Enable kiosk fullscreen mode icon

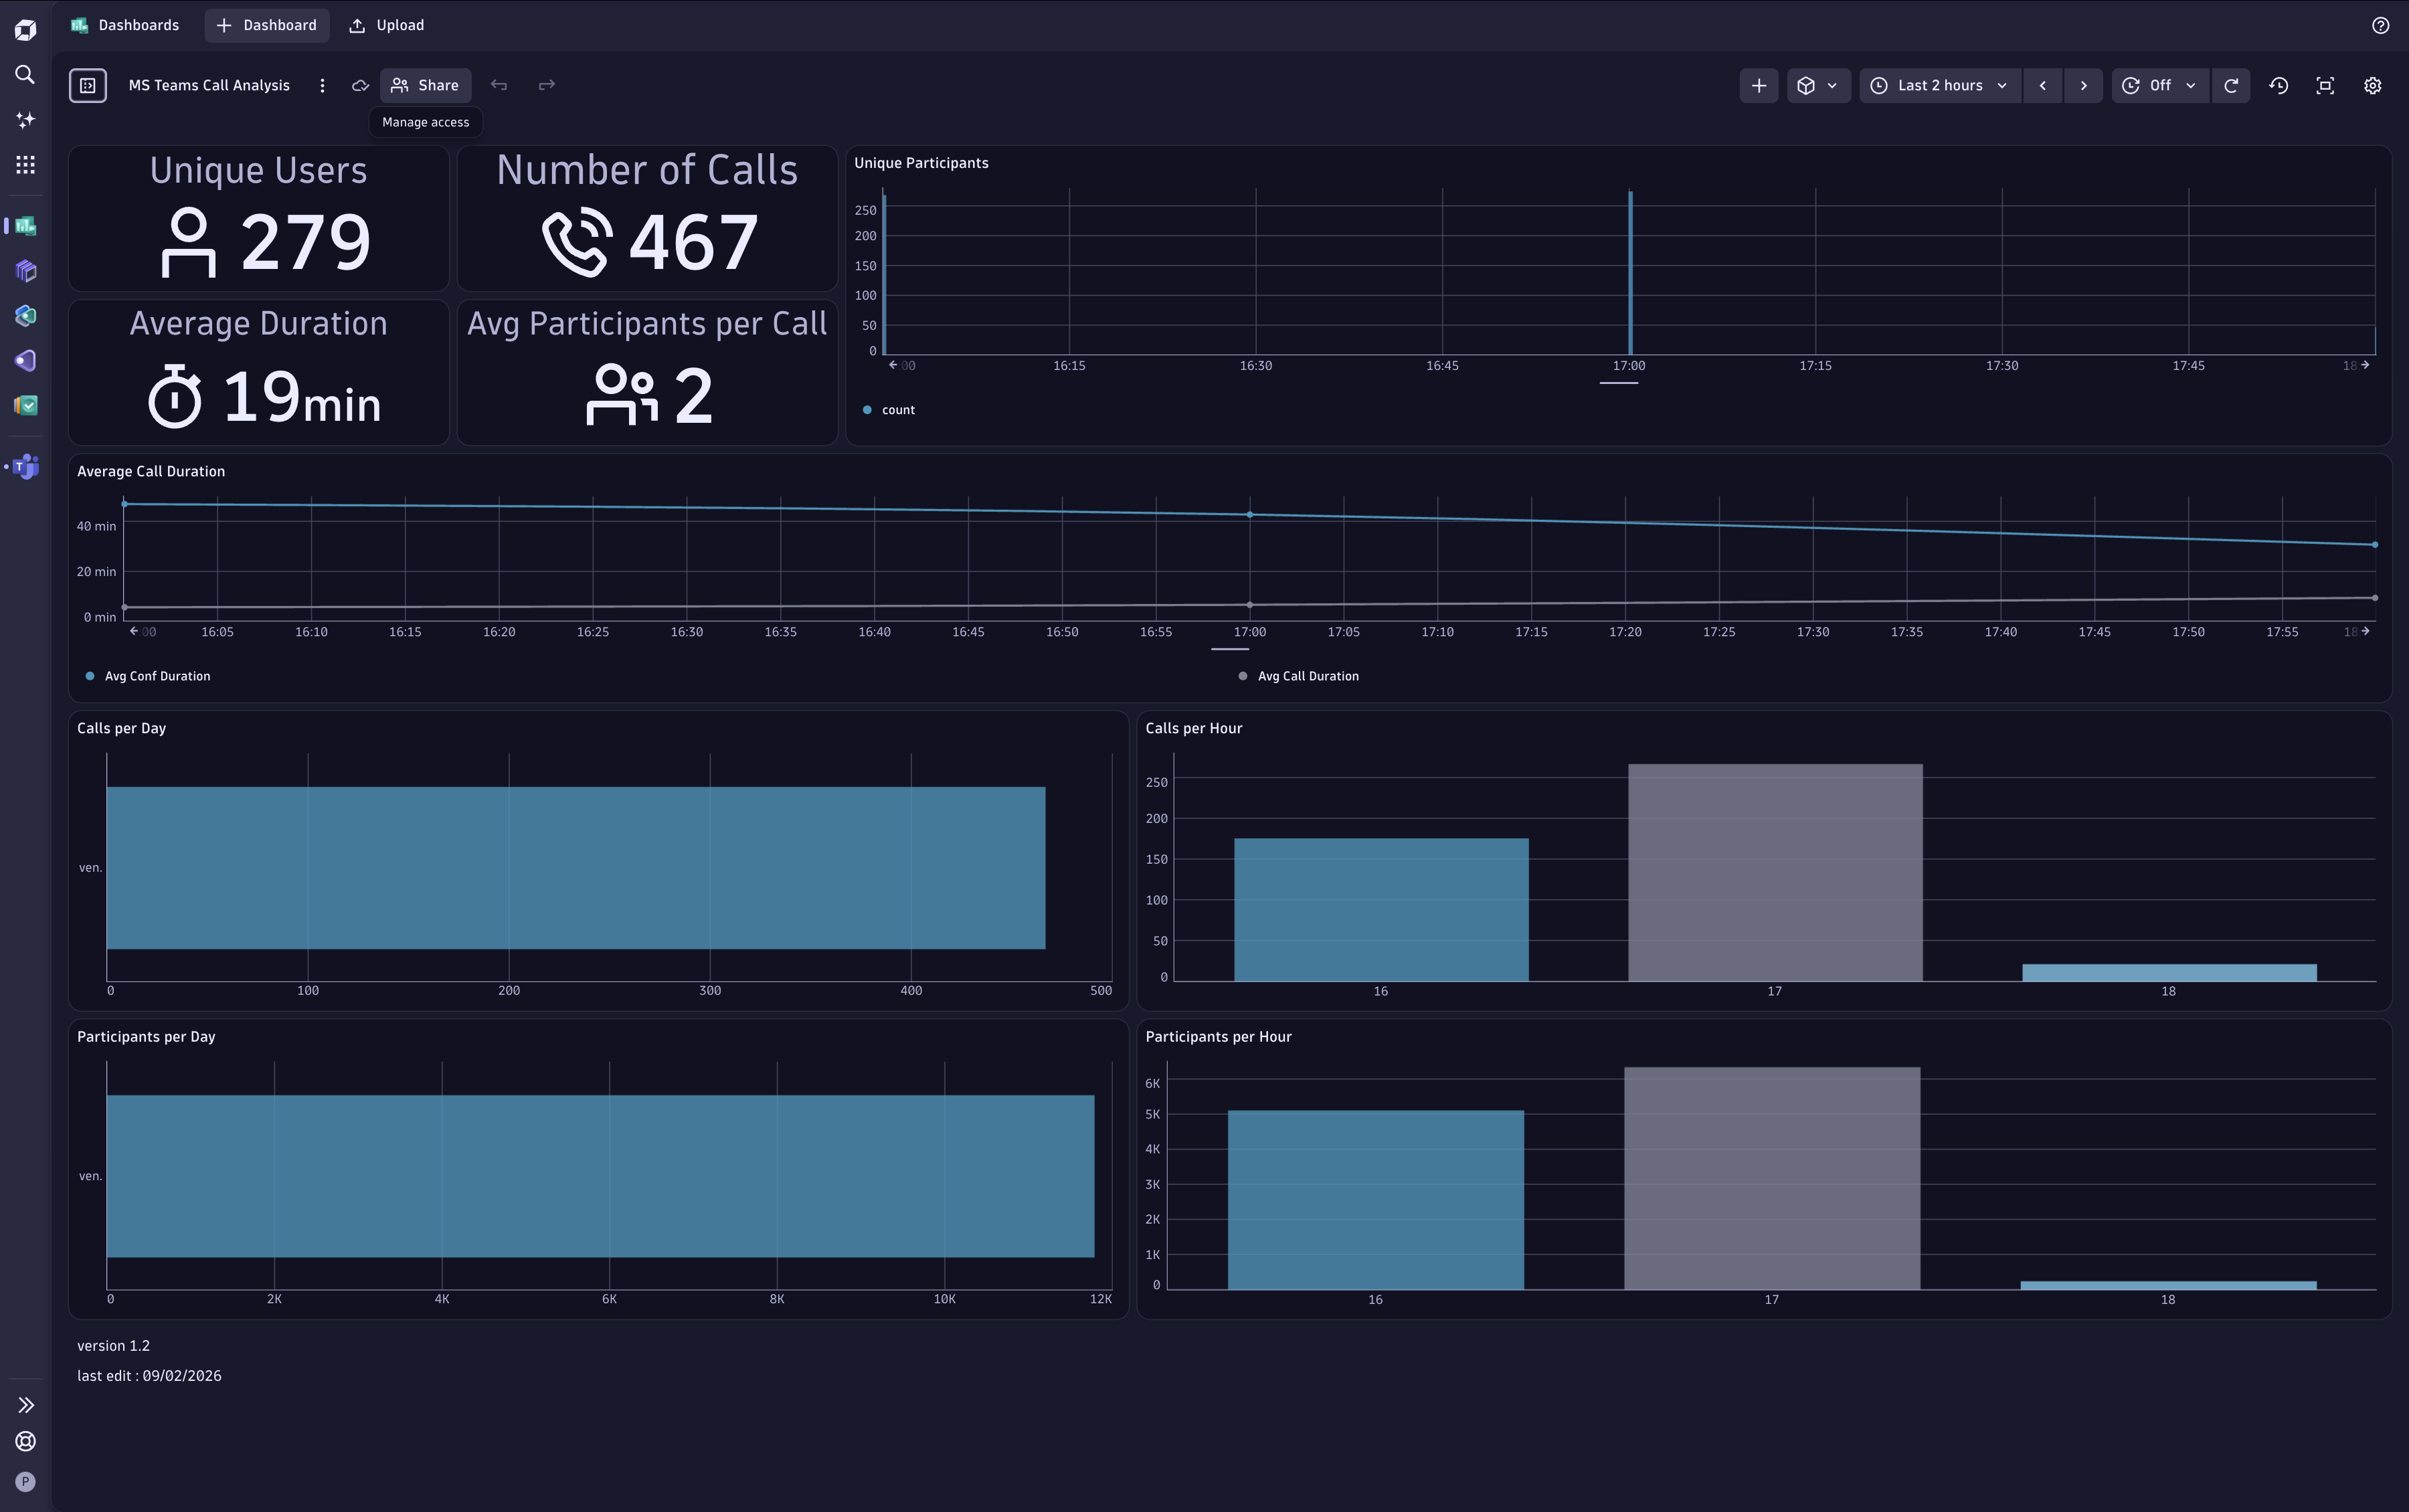(2325, 85)
